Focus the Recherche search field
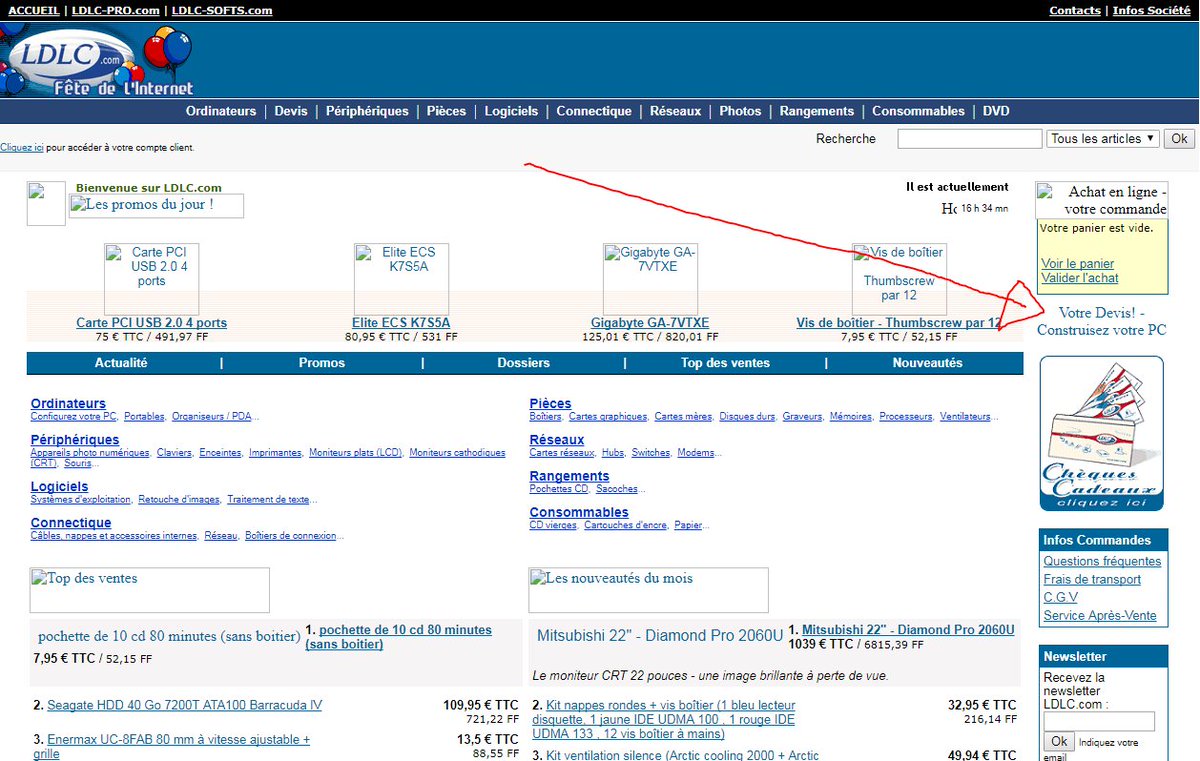Screen dimensions: 1200x761 click(969, 139)
